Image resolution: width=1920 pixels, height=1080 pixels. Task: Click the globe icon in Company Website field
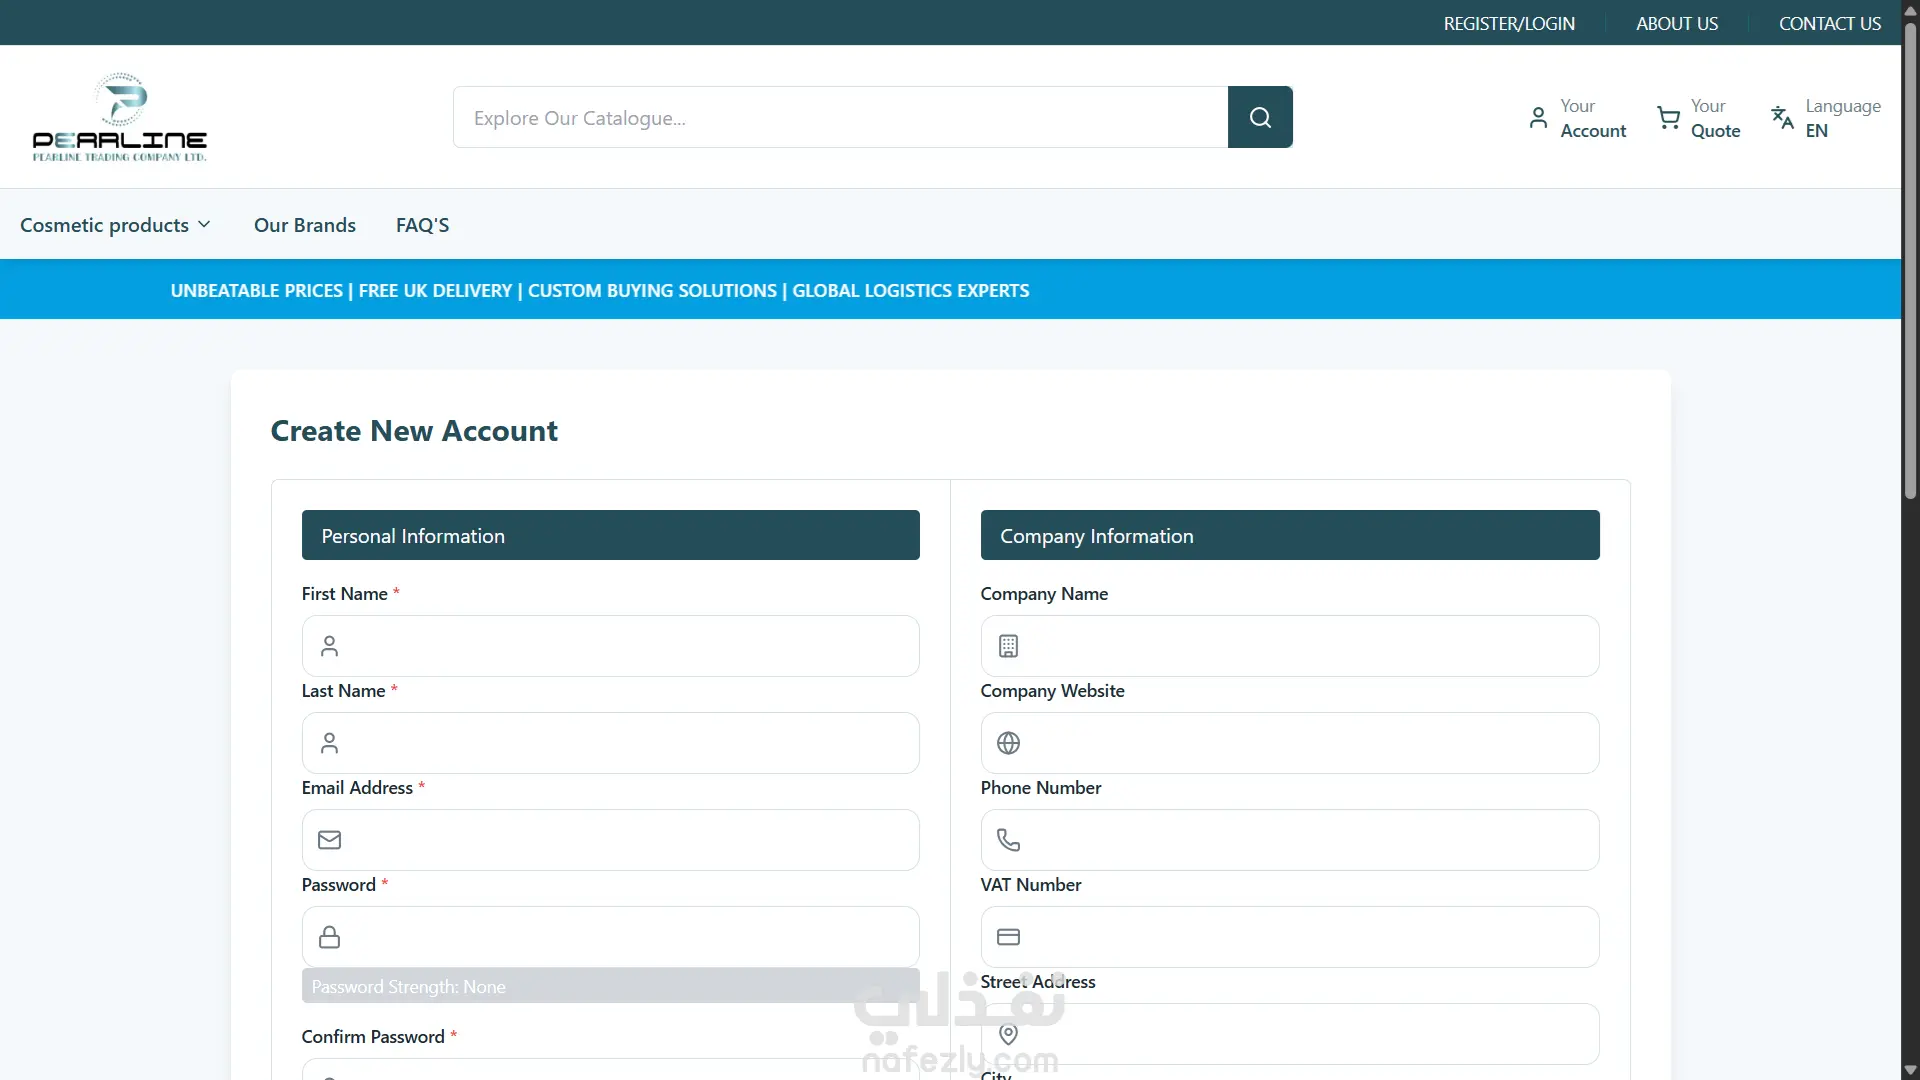(1008, 743)
